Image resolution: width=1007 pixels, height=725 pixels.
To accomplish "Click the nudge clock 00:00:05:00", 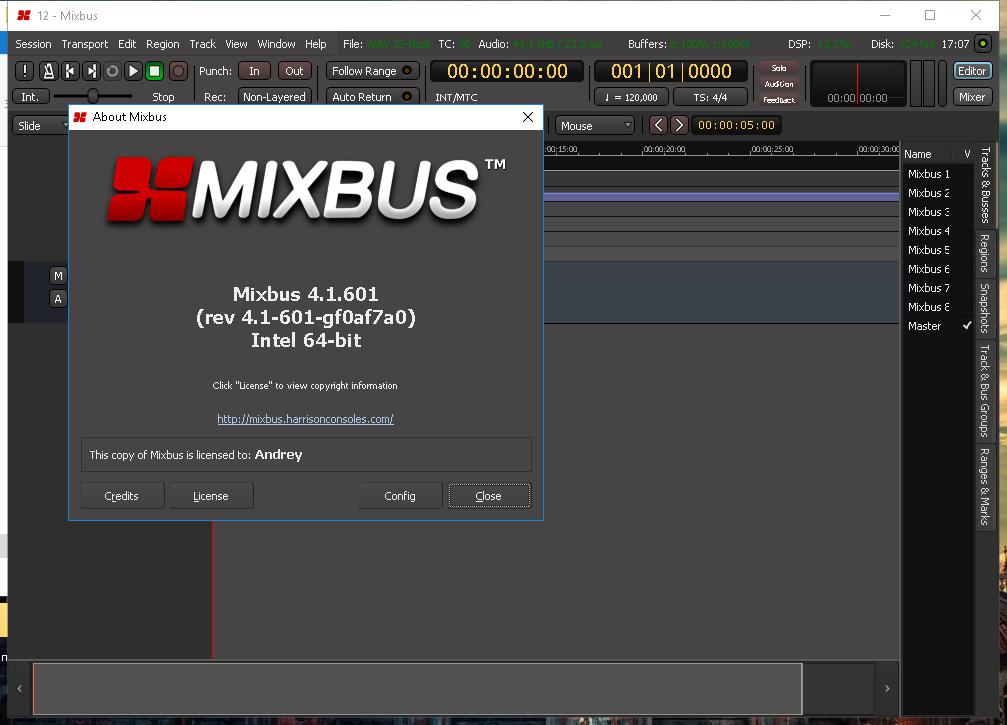I will coord(736,125).
